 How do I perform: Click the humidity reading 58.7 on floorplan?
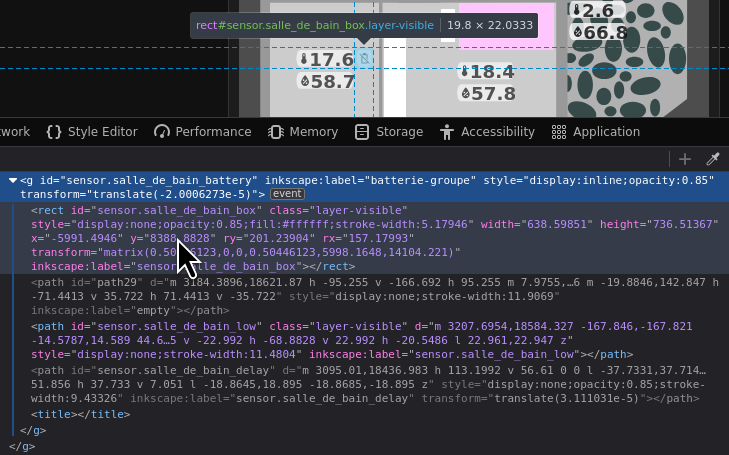point(332,81)
